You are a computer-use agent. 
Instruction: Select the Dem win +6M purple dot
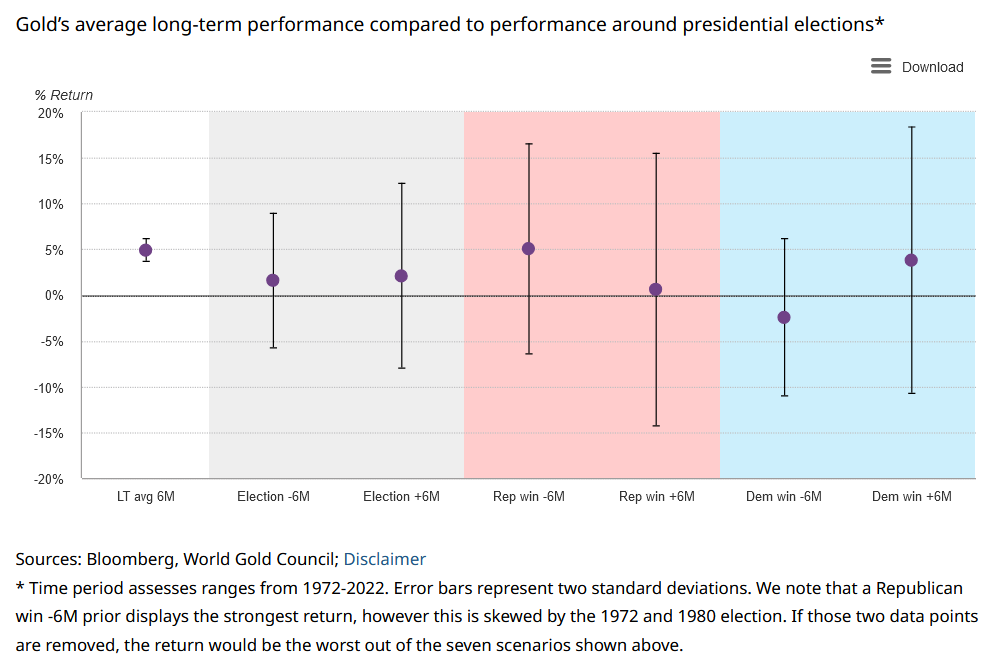pyautogui.click(x=911, y=260)
